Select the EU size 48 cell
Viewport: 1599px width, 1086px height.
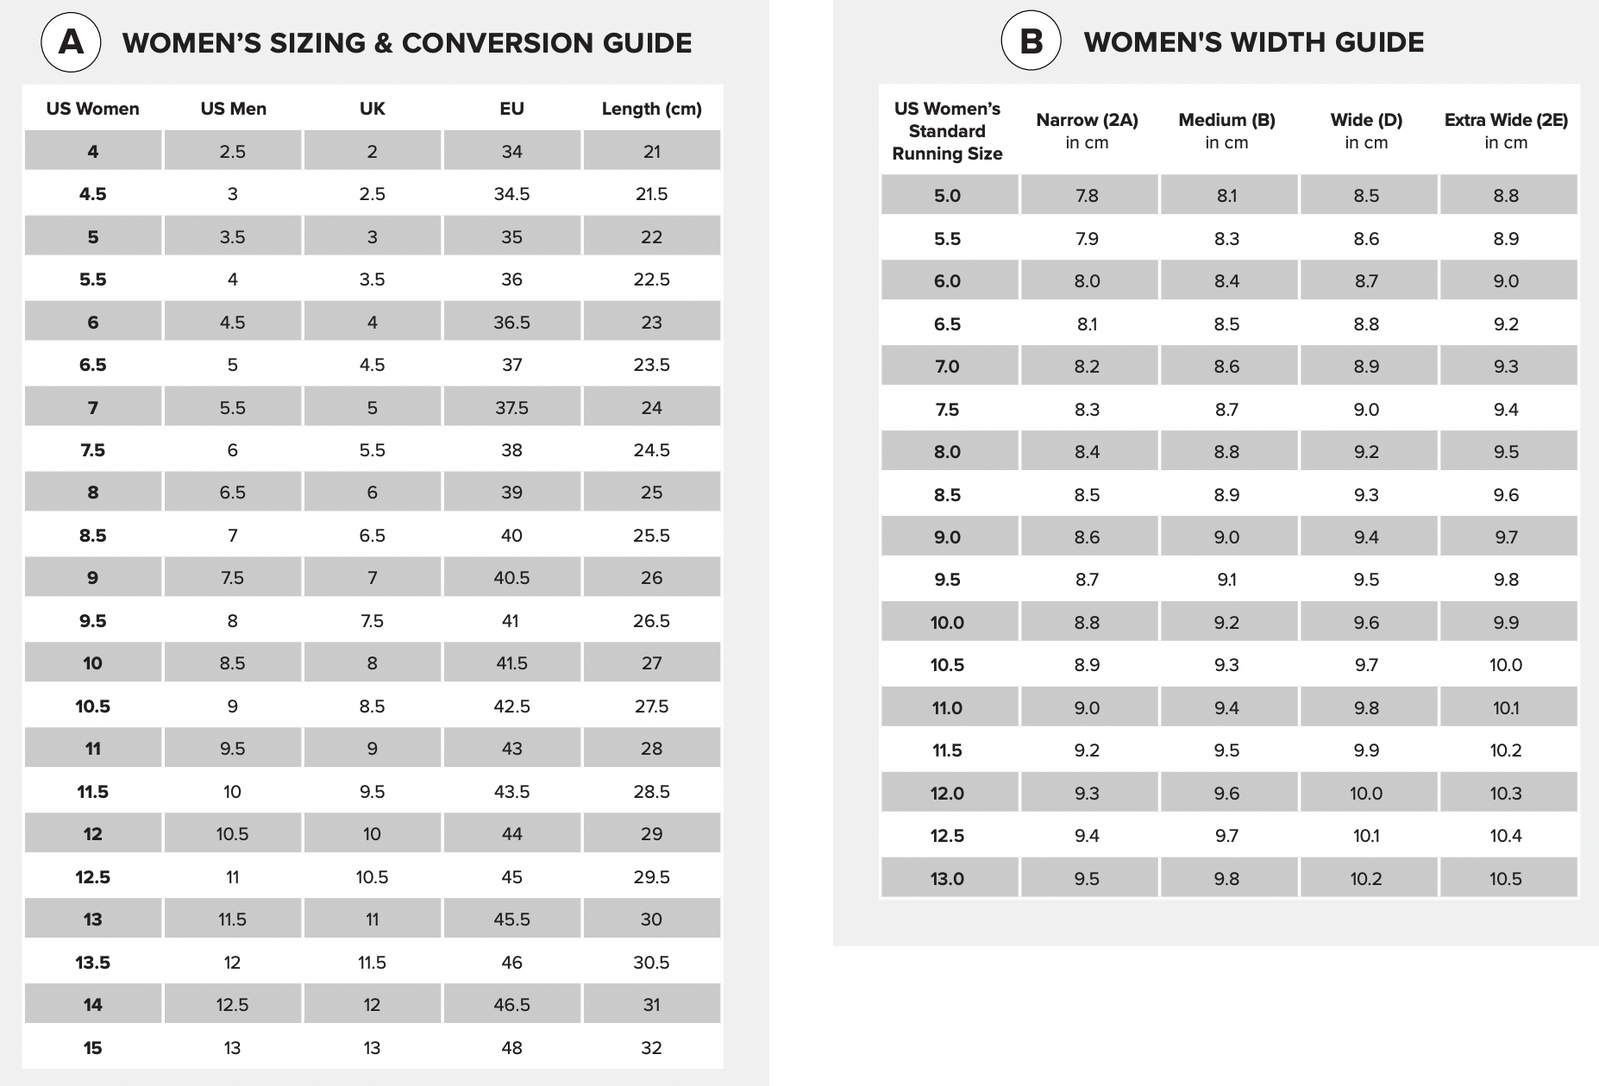pos(511,1048)
